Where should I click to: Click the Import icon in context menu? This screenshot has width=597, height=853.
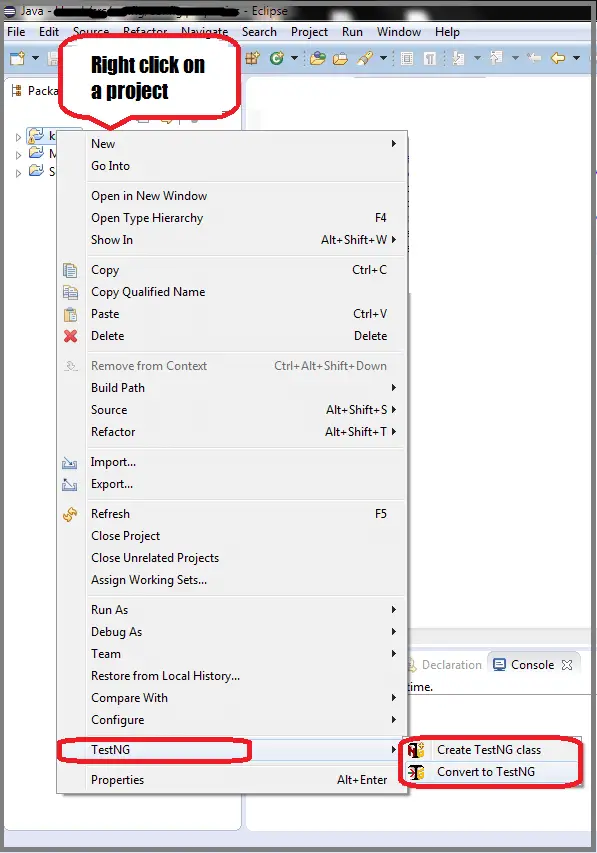pyautogui.click(x=70, y=462)
